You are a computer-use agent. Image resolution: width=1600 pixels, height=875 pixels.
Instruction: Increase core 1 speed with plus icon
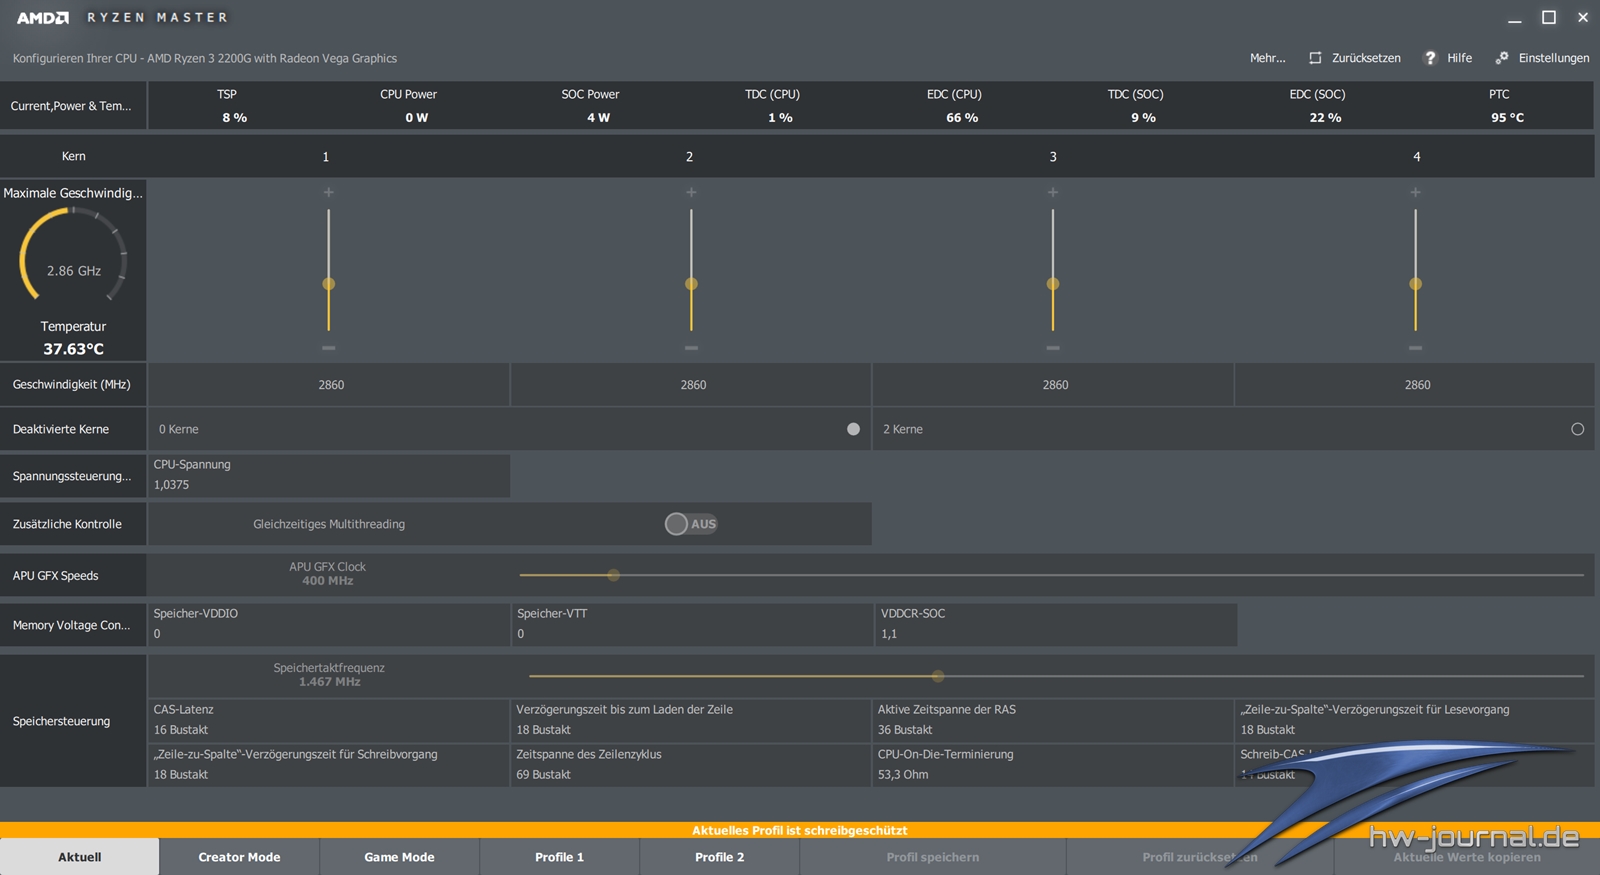328,192
